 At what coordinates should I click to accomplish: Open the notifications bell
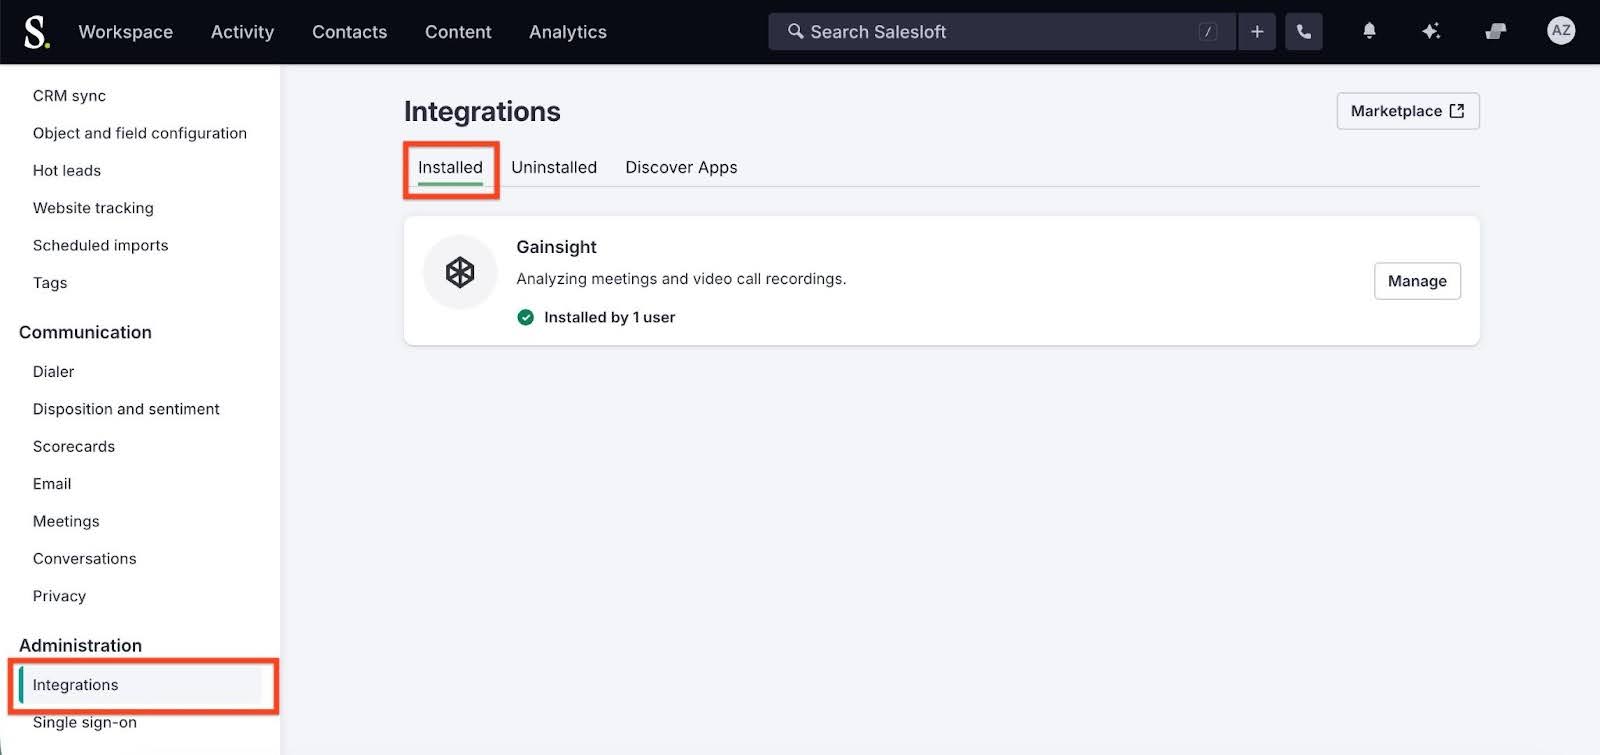(x=1369, y=31)
